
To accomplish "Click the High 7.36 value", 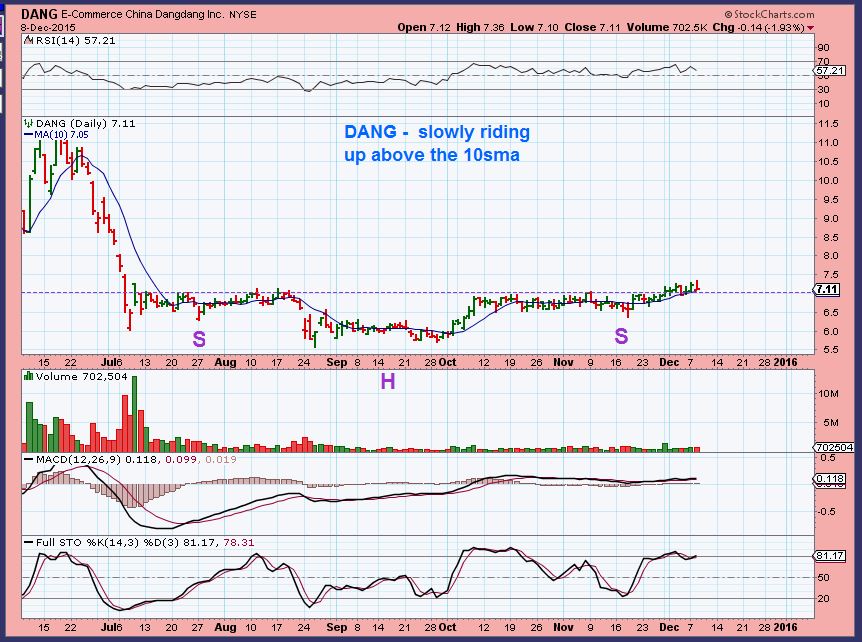I will tap(480, 27).
